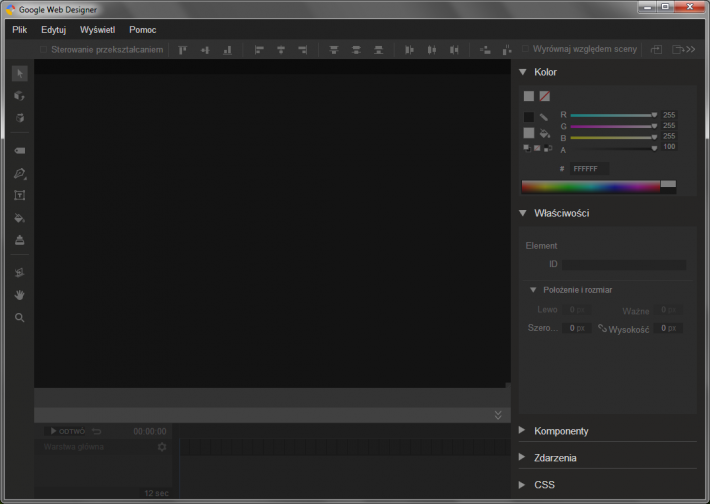
Task: Click the align horizontal centers icon
Action: pyautogui.click(x=281, y=50)
